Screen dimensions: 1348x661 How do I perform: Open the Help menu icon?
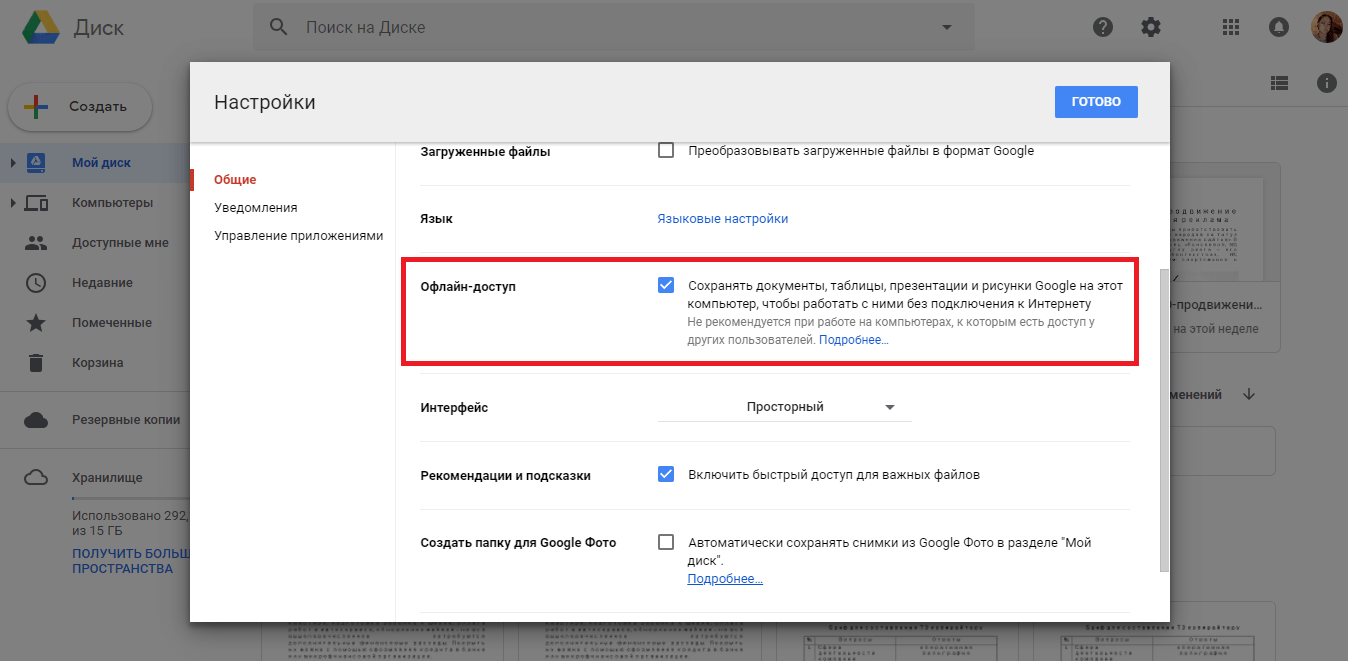coord(1102,27)
